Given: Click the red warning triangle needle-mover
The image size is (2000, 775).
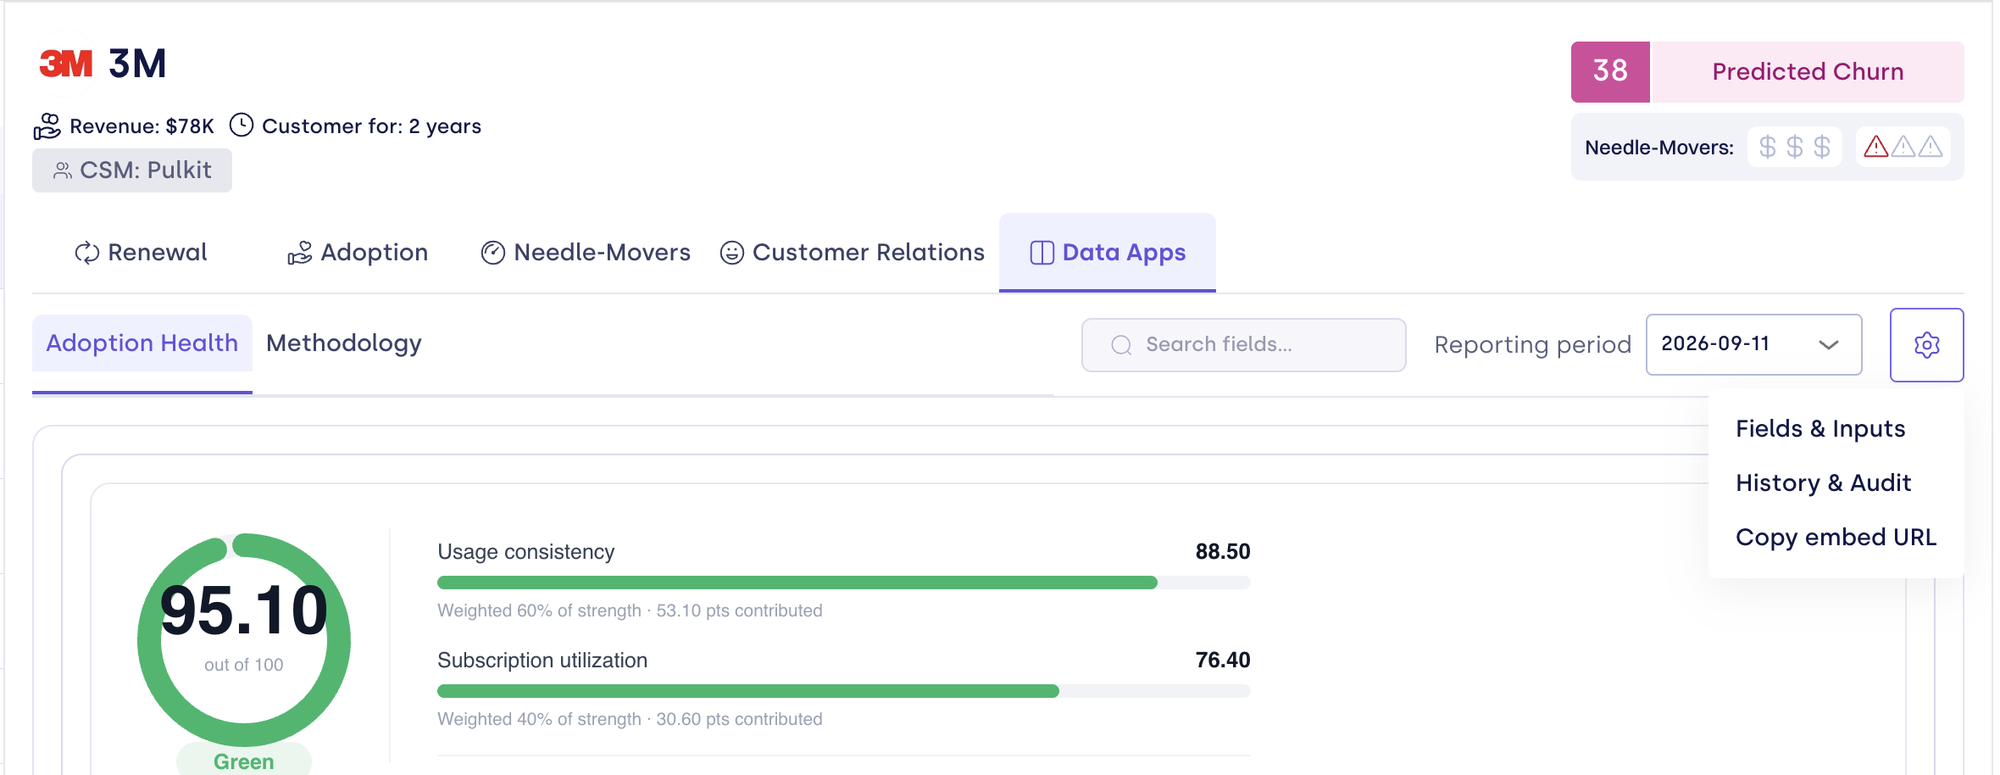Looking at the screenshot, I should 1876,147.
